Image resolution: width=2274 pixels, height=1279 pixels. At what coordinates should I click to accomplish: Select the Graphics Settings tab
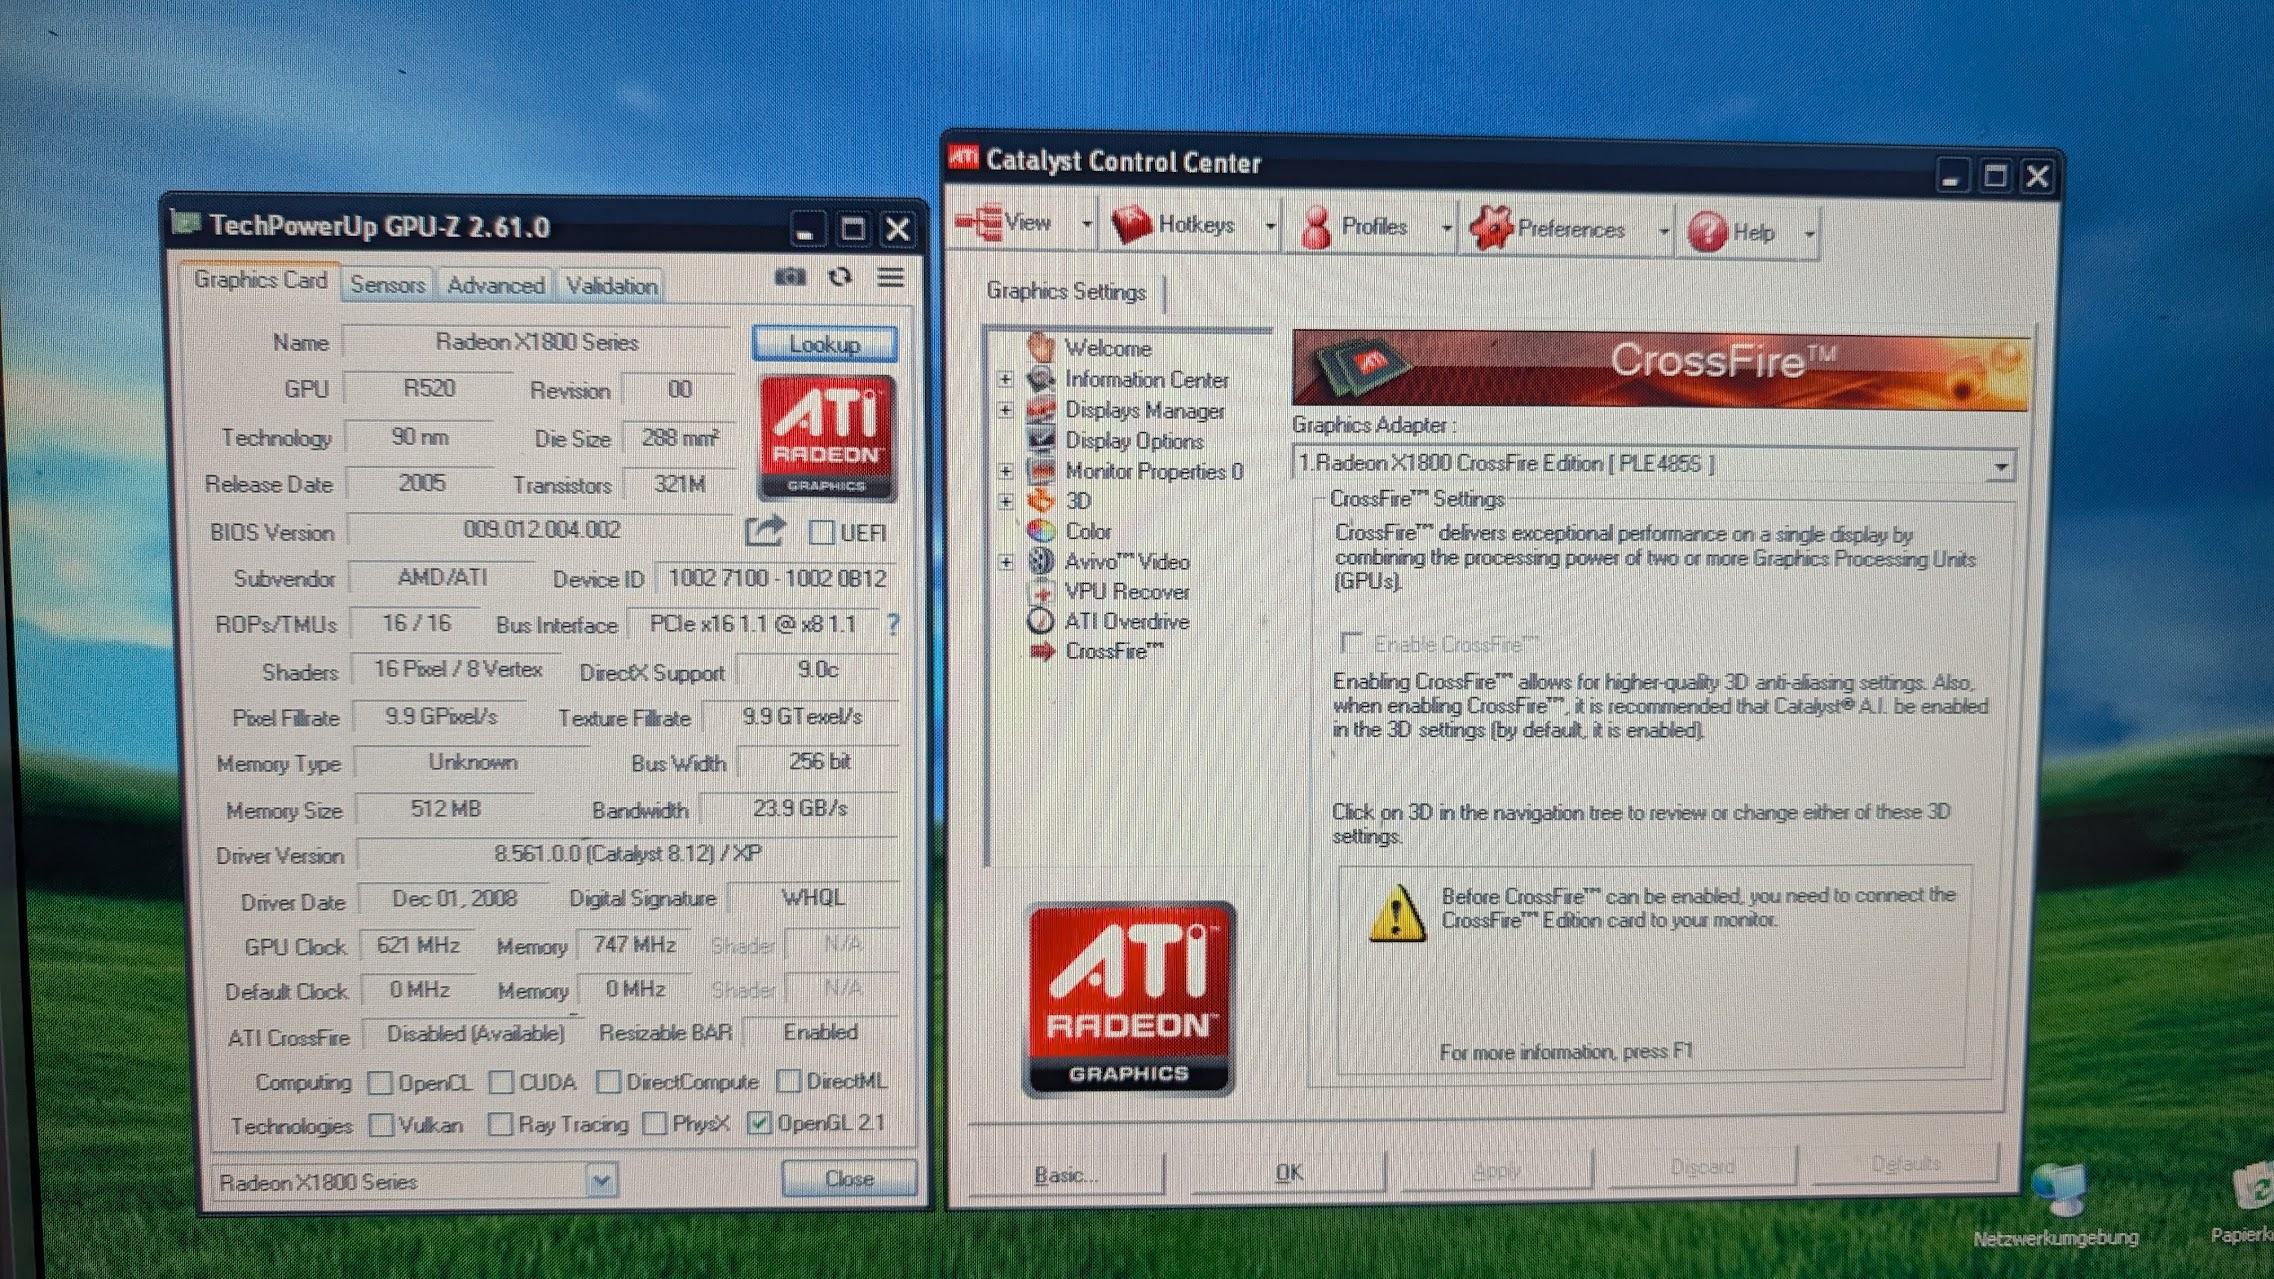1066,291
